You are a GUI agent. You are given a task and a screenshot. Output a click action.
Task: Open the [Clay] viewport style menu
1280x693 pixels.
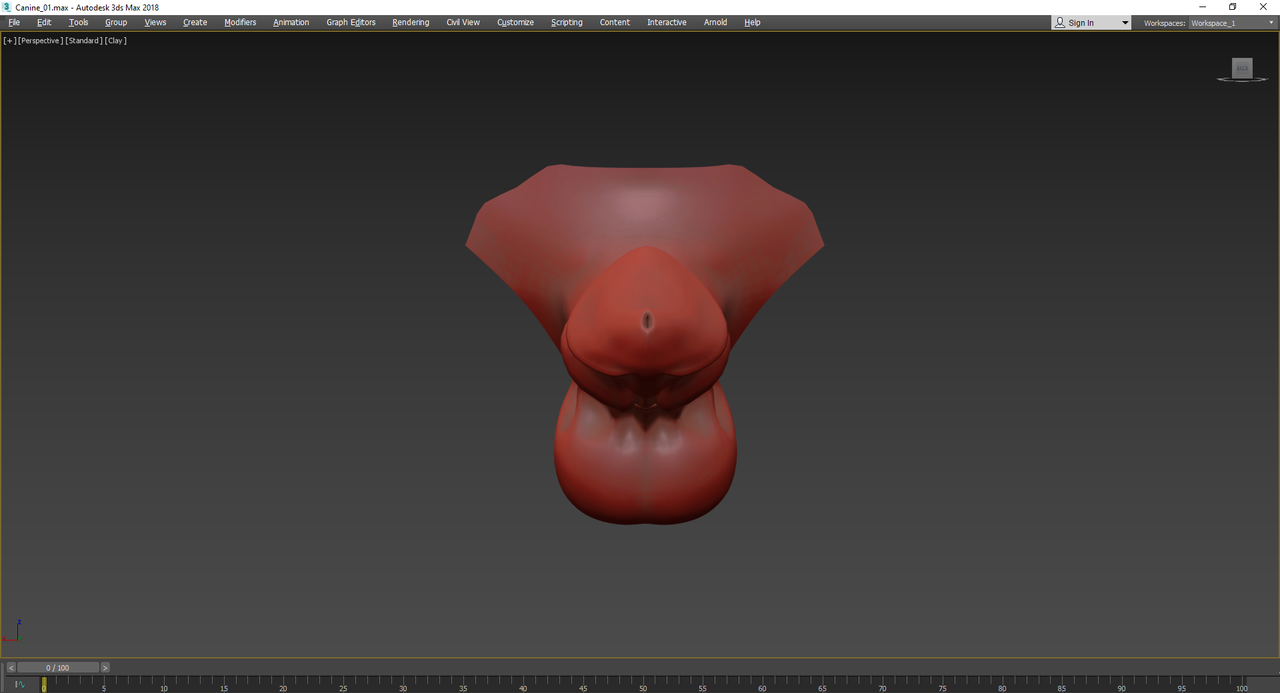tap(116, 41)
